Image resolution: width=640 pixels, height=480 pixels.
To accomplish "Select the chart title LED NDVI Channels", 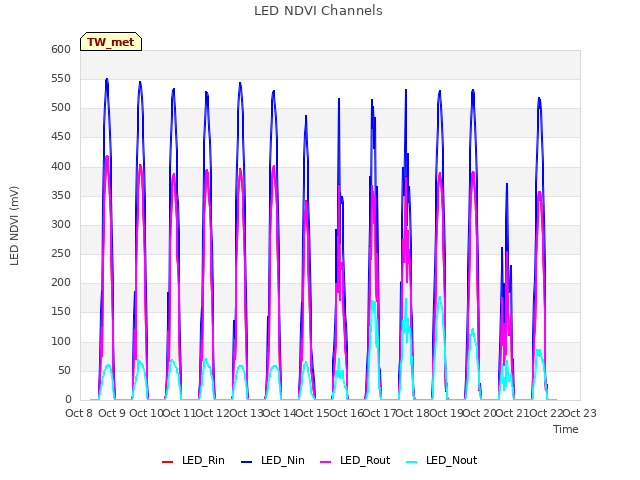I will tap(318, 11).
